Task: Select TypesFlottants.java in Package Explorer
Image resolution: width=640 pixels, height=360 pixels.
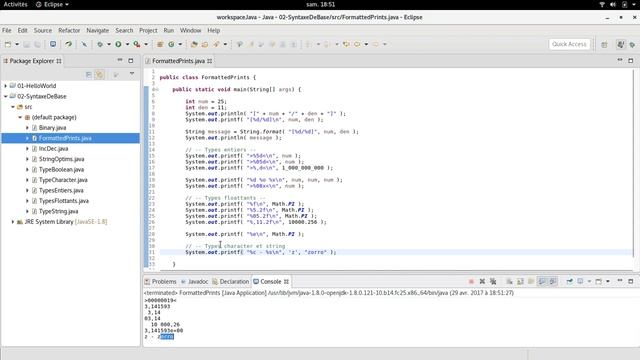Action: coord(64,201)
